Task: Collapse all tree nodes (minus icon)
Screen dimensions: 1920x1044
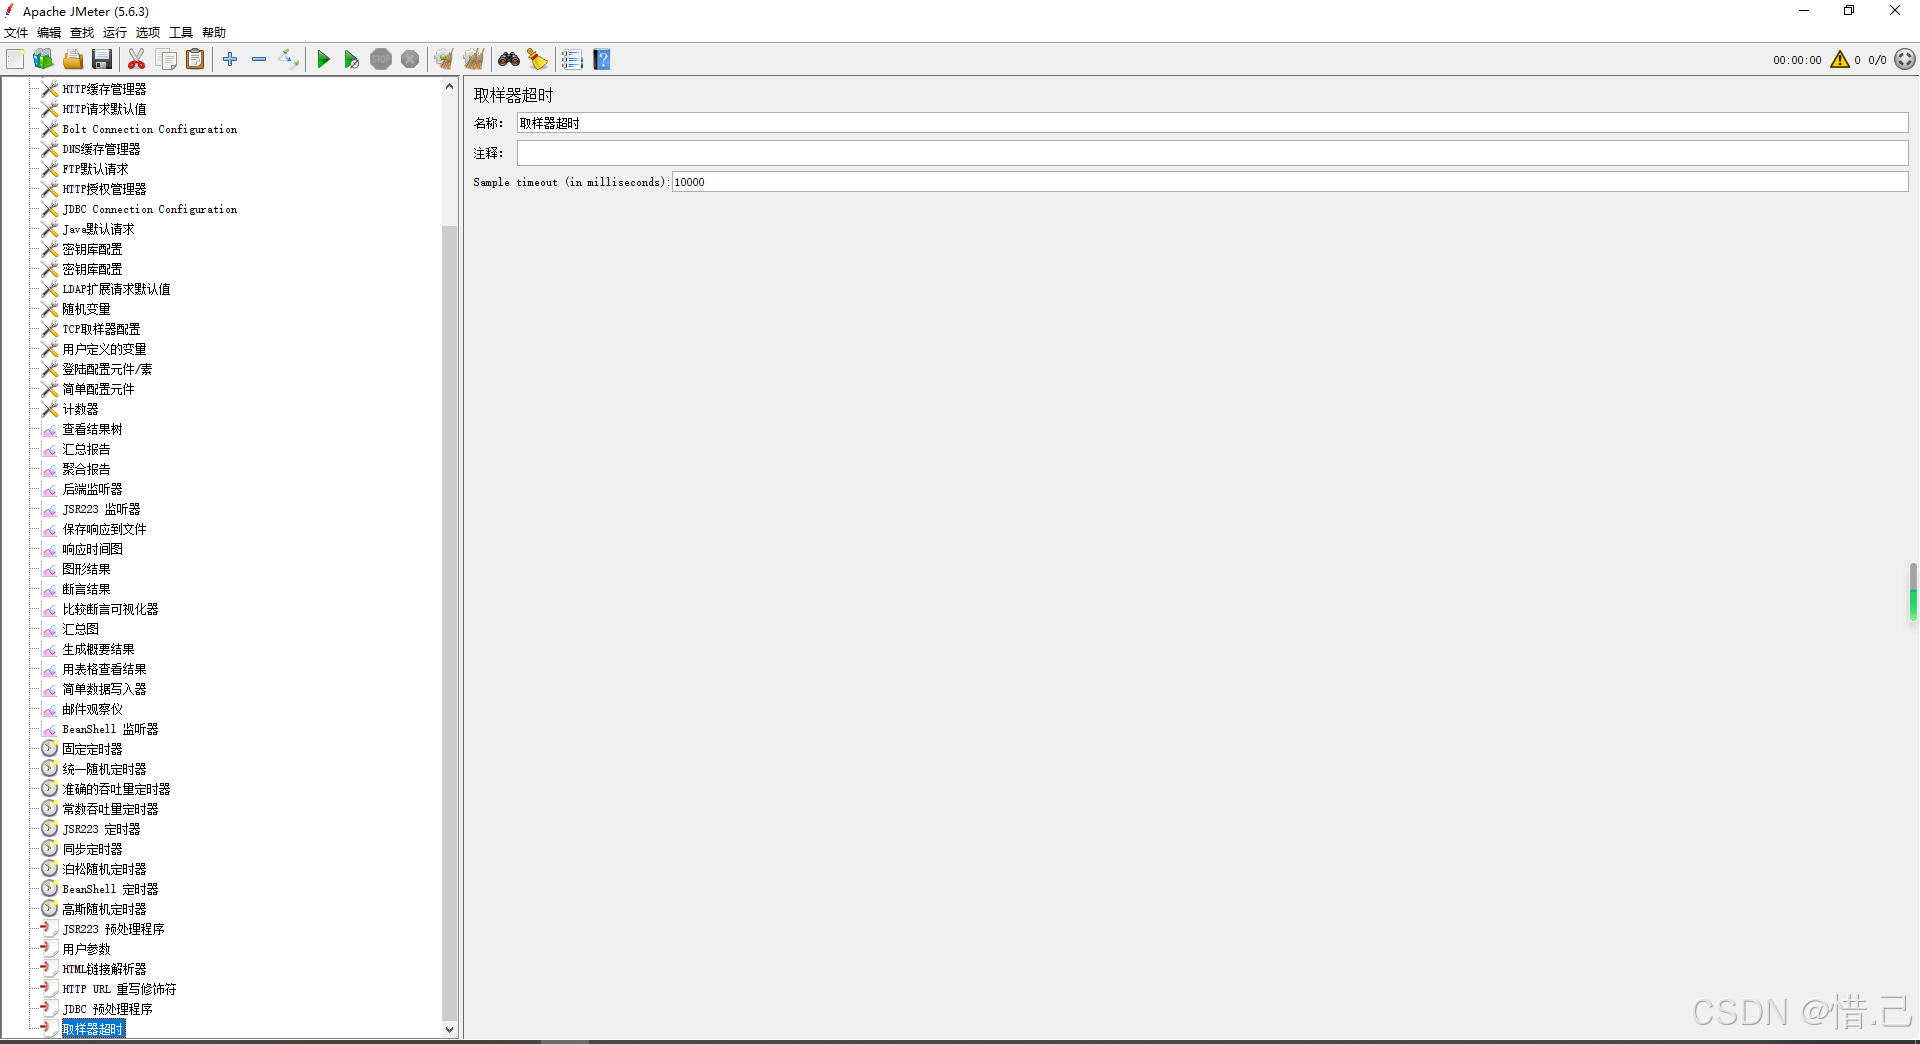Action: (259, 60)
